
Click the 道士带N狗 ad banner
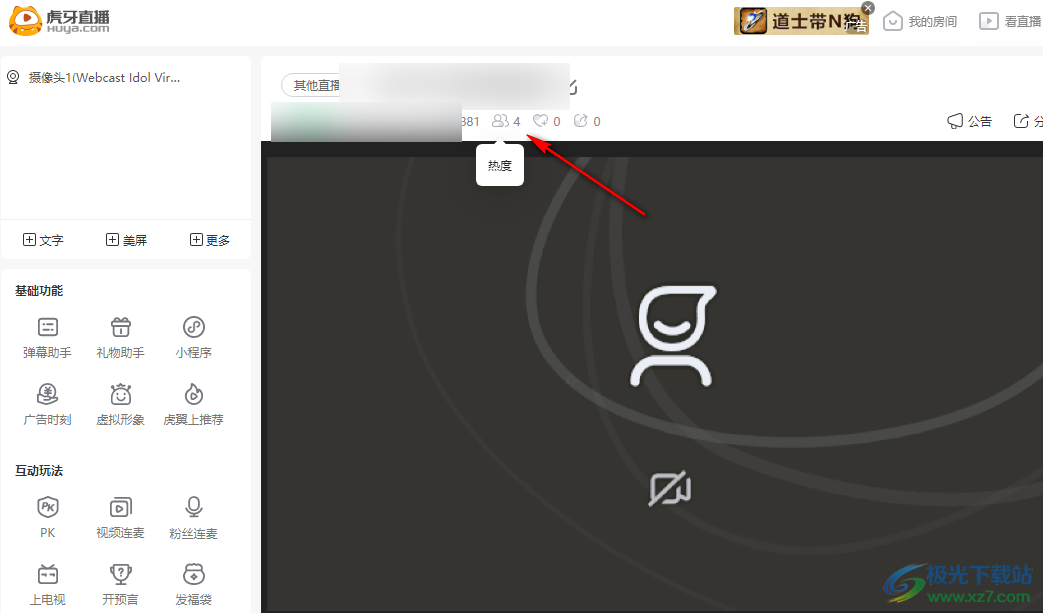[801, 21]
